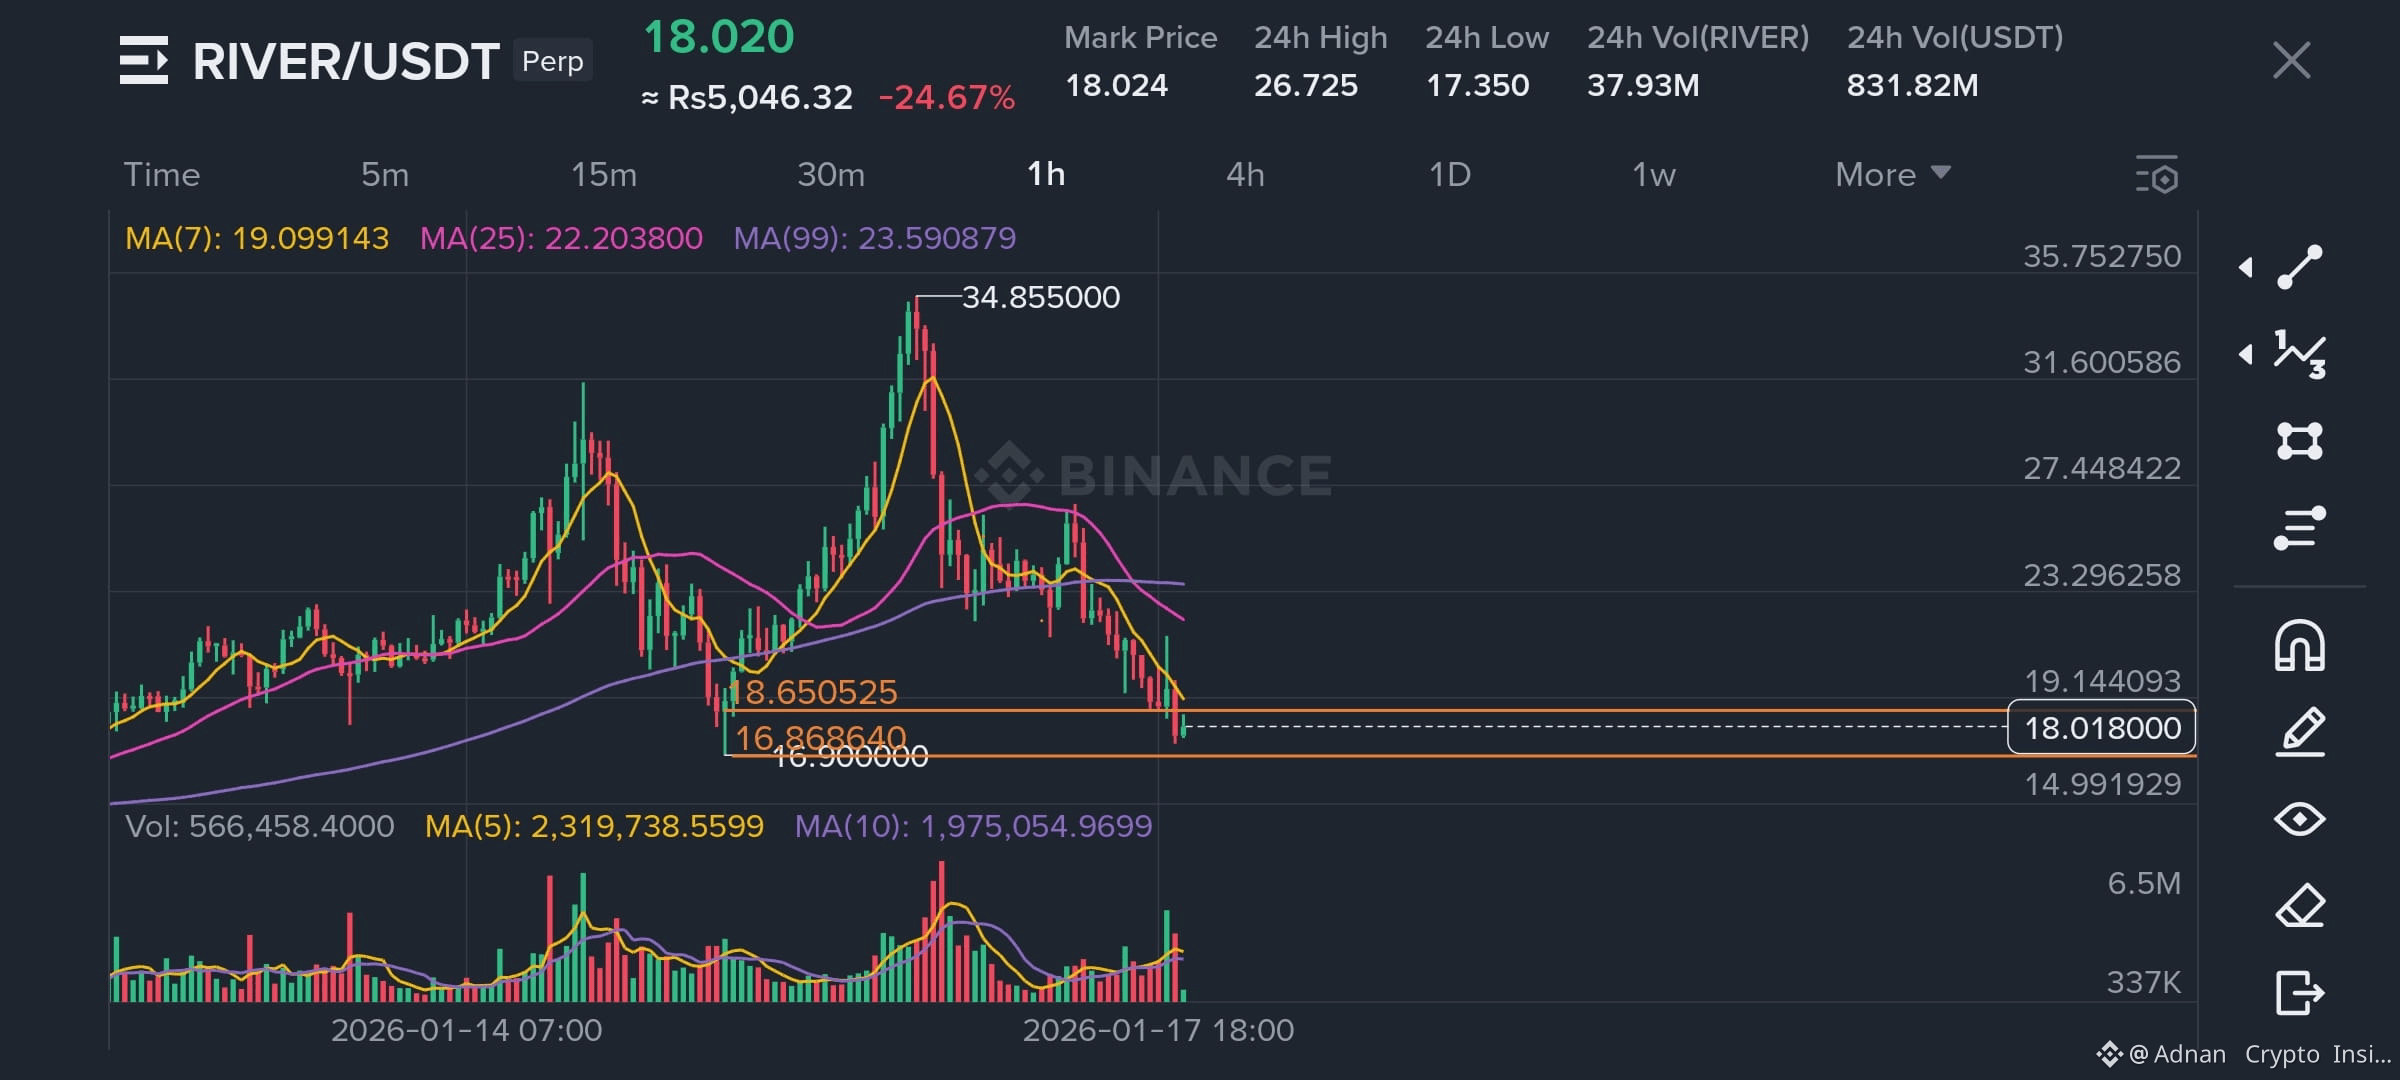Open the chart indicator settings icon

2157,175
